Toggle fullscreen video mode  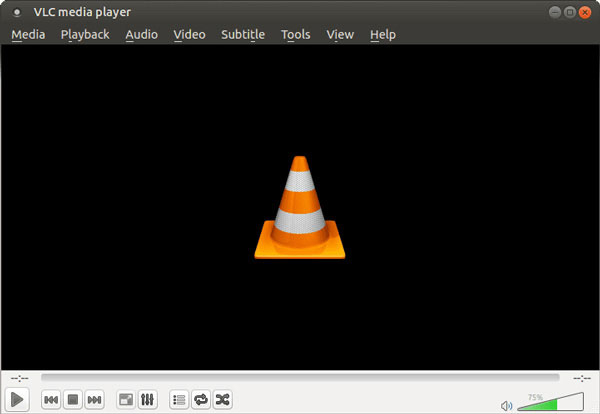pos(126,400)
